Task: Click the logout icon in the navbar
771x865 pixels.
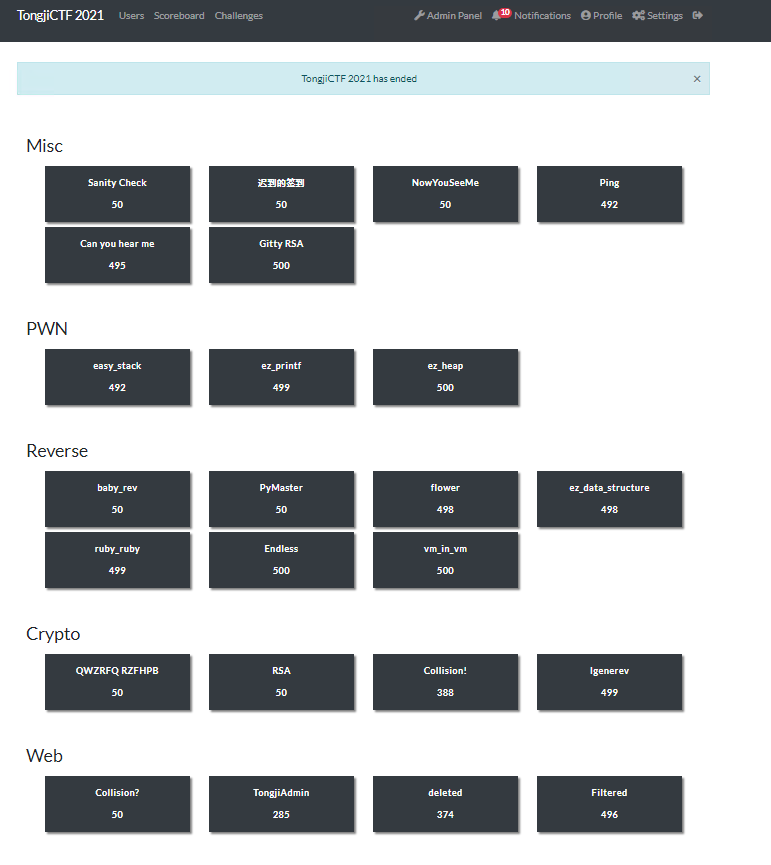Action: click(x=698, y=15)
